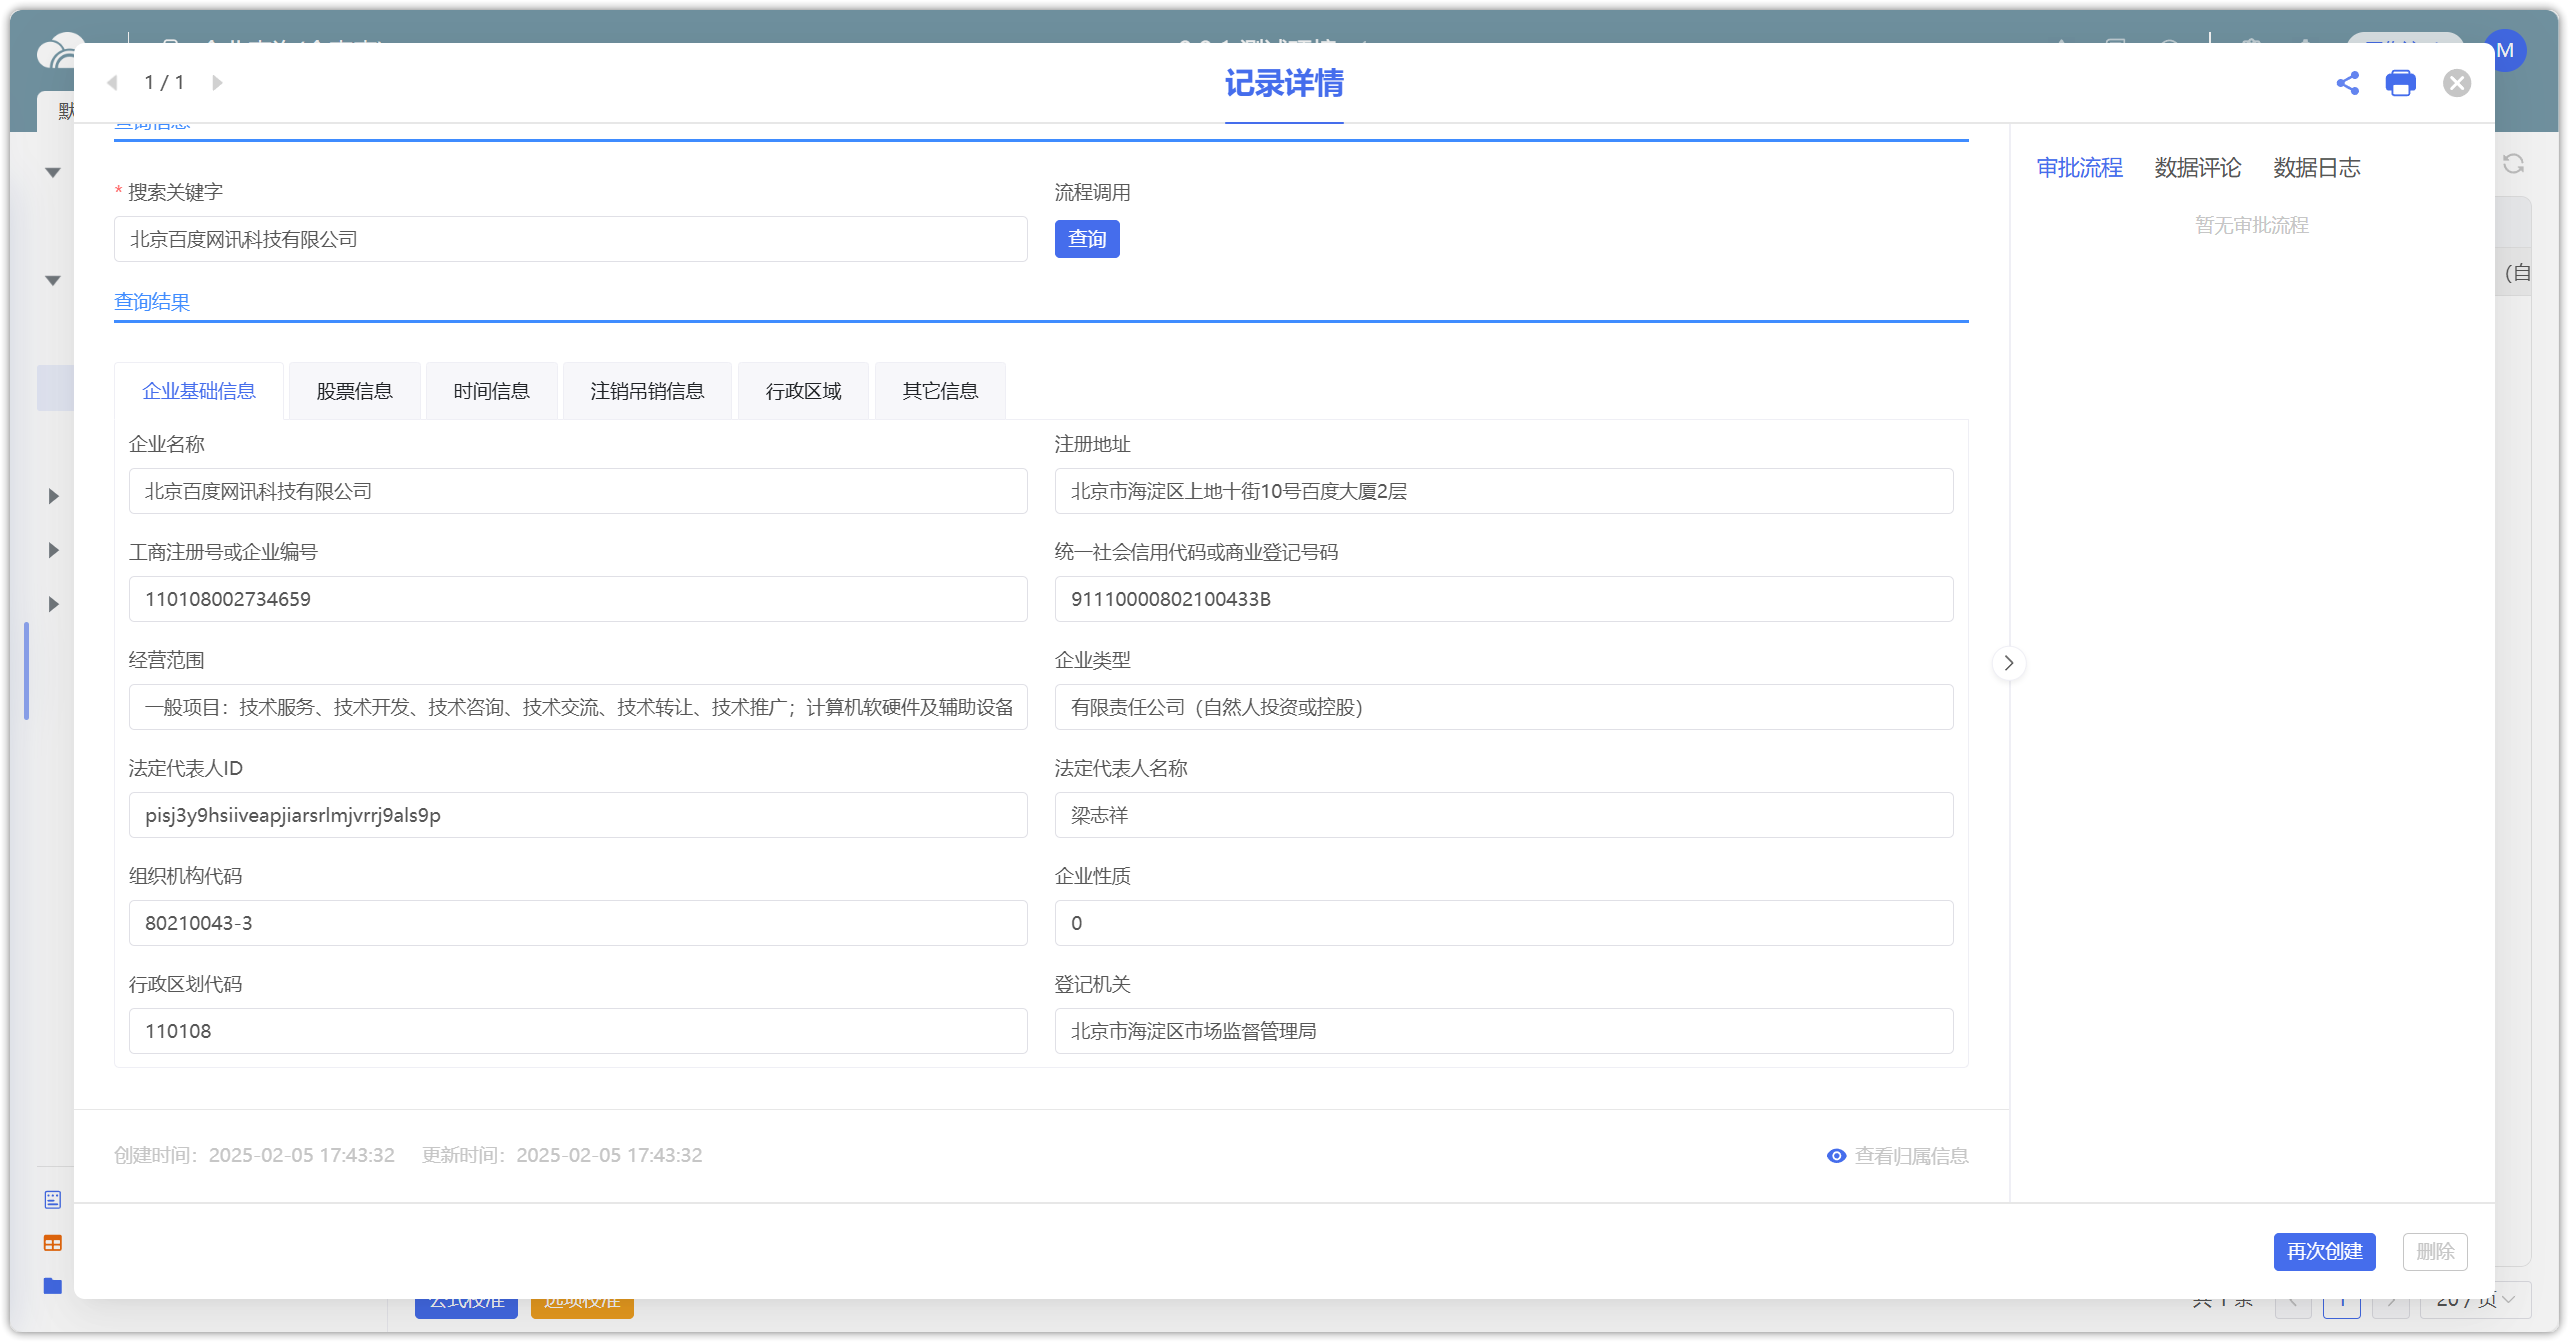Switch to 企业基础信息 tab
Viewport: 2569px width, 1342px height.
(199, 391)
